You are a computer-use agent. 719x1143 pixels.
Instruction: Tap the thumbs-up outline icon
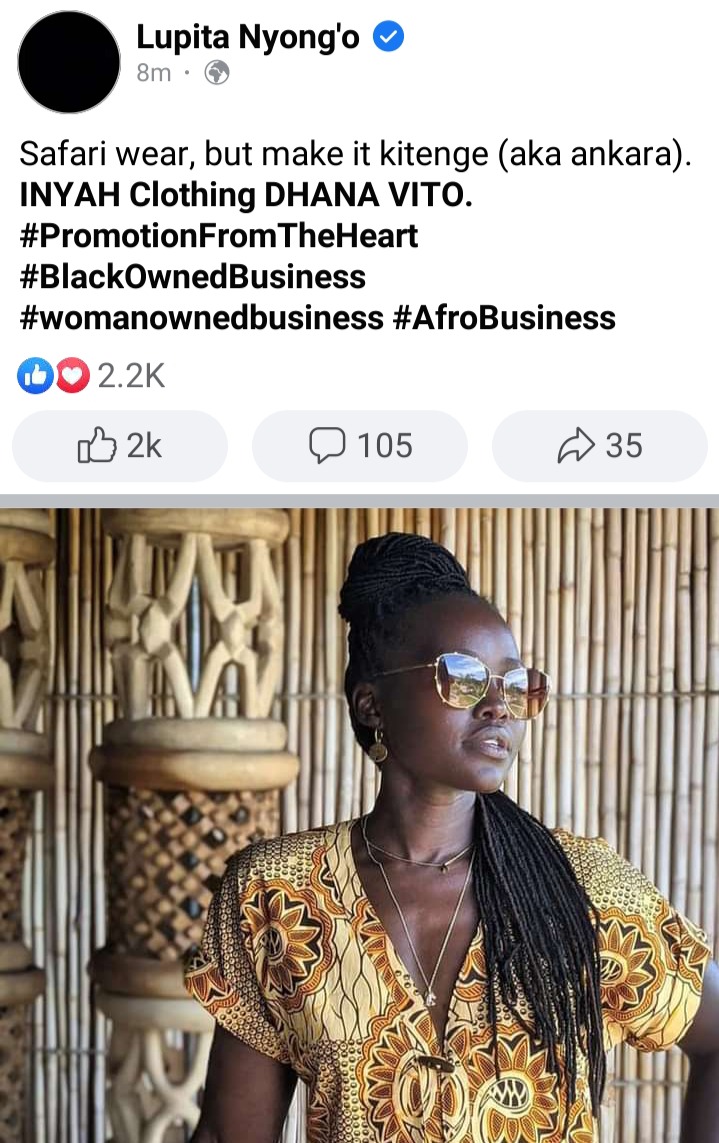(x=97, y=445)
